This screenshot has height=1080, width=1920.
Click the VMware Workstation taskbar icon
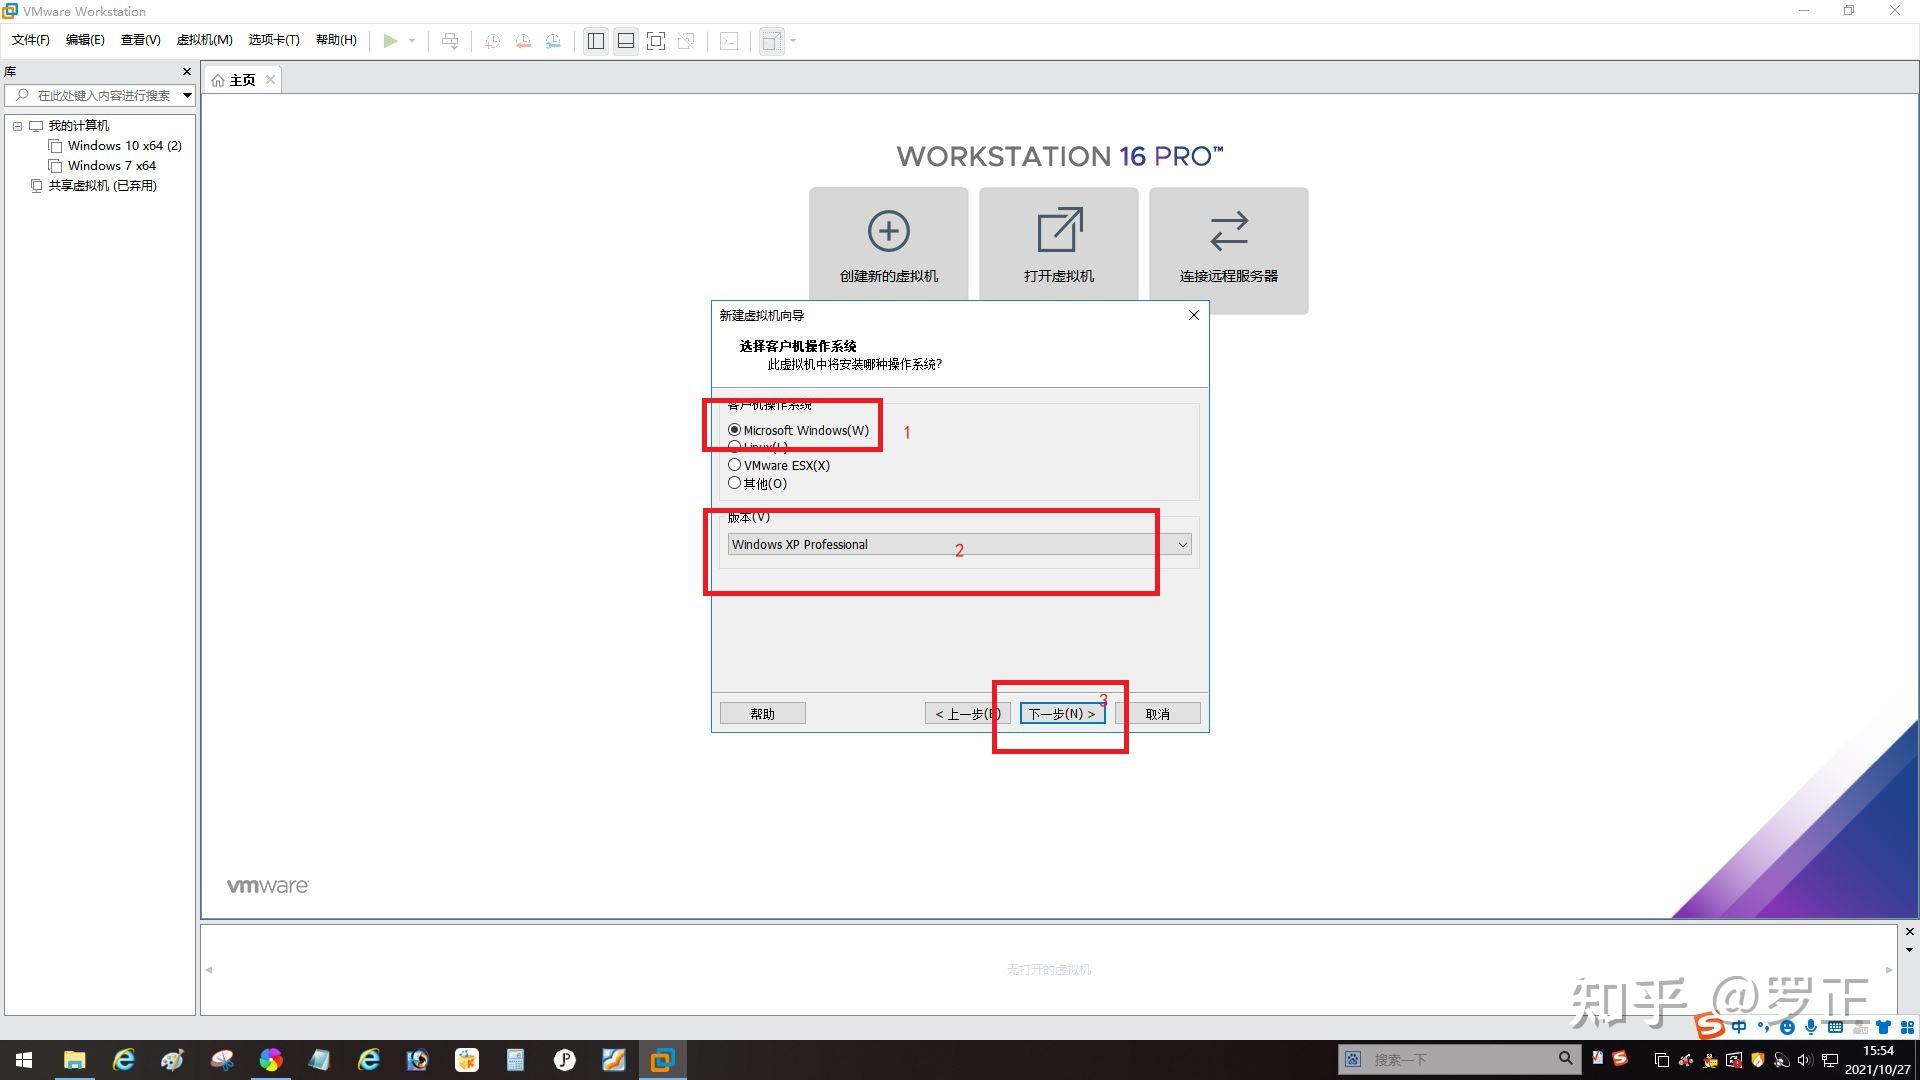(662, 1060)
